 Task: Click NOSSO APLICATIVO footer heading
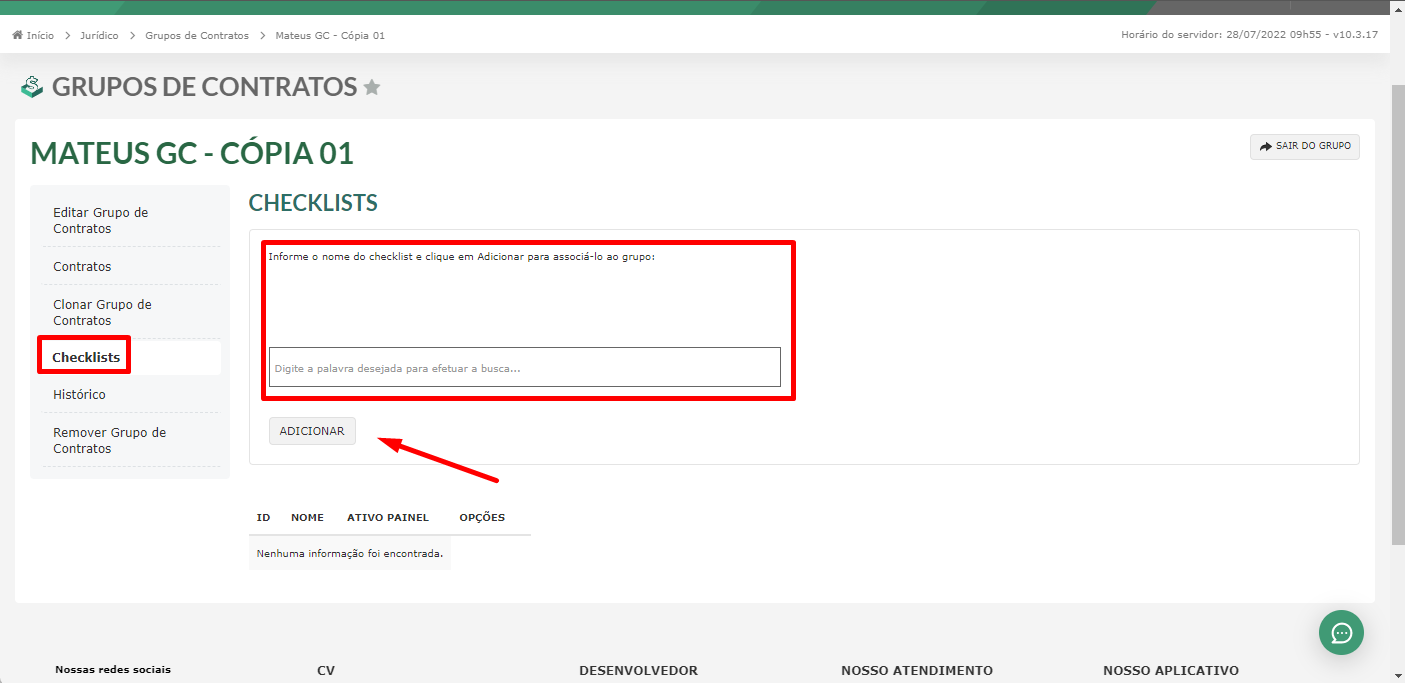(1171, 671)
